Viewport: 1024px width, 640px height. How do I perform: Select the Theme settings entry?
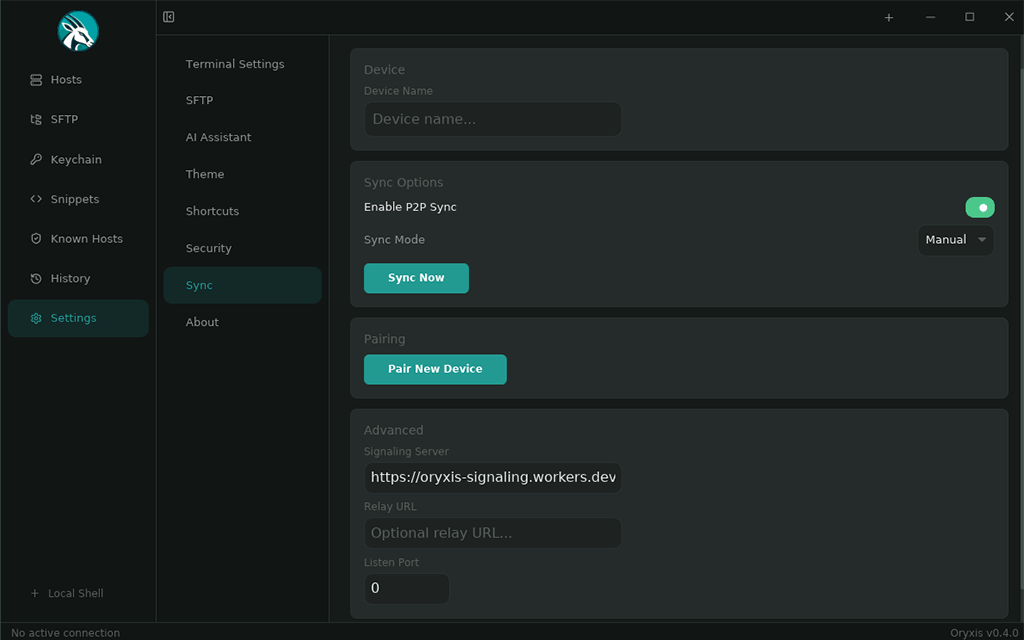(x=204, y=174)
